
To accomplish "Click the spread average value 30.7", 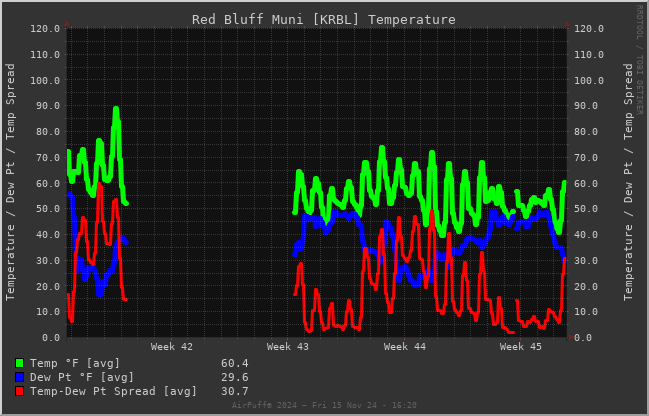I will point(235,391).
